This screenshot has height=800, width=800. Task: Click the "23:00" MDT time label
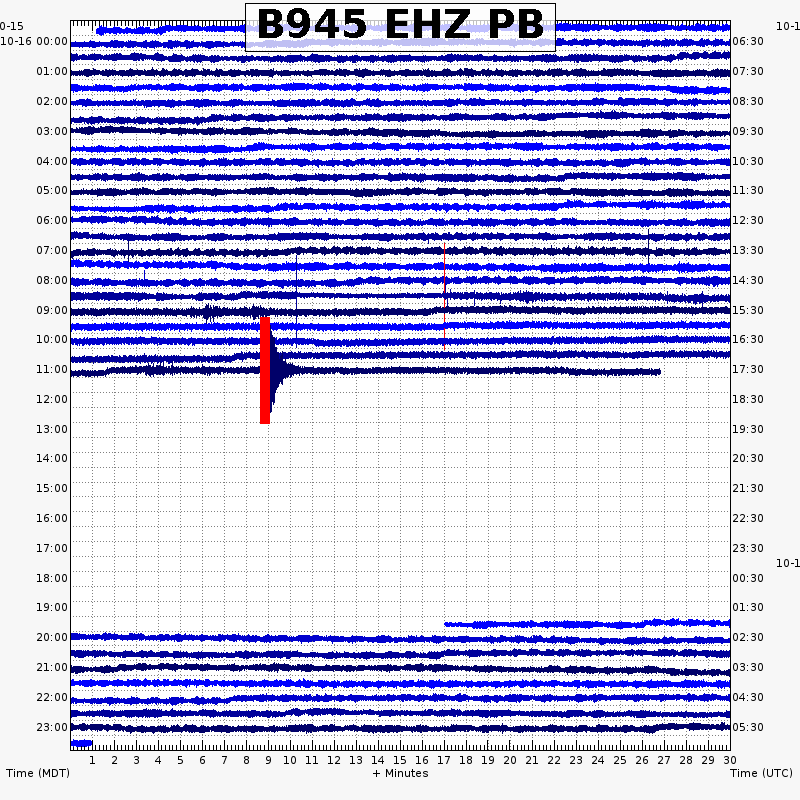coord(52,727)
